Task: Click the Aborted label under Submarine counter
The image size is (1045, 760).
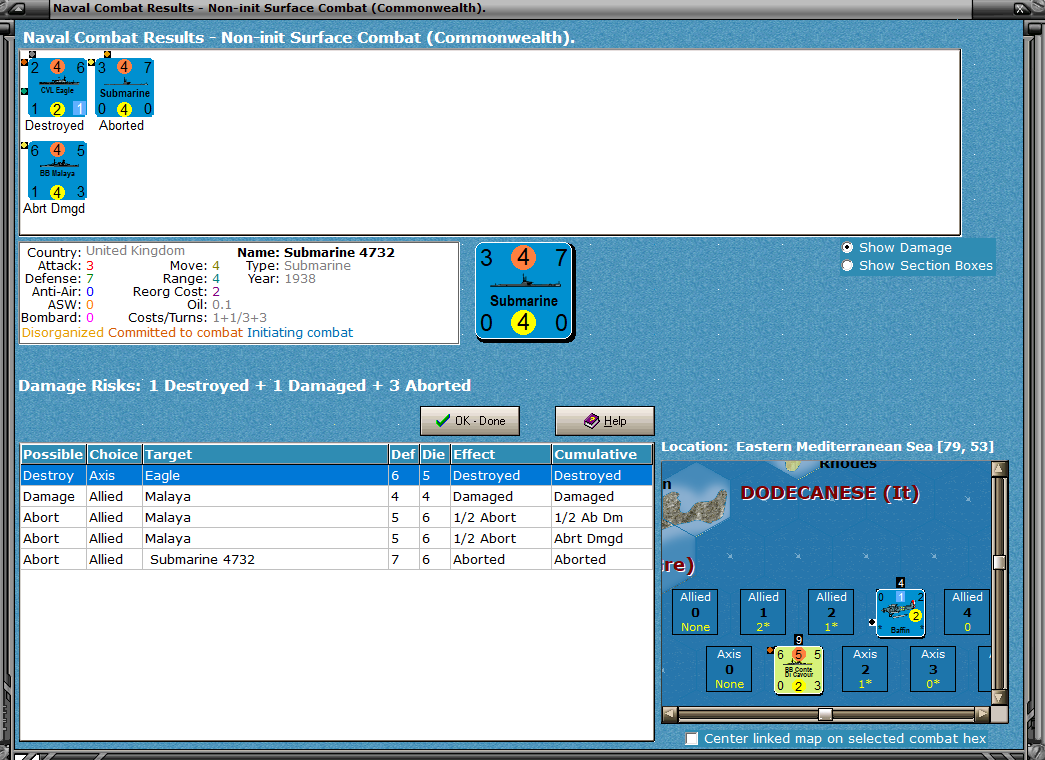Action: pyautogui.click(x=121, y=125)
